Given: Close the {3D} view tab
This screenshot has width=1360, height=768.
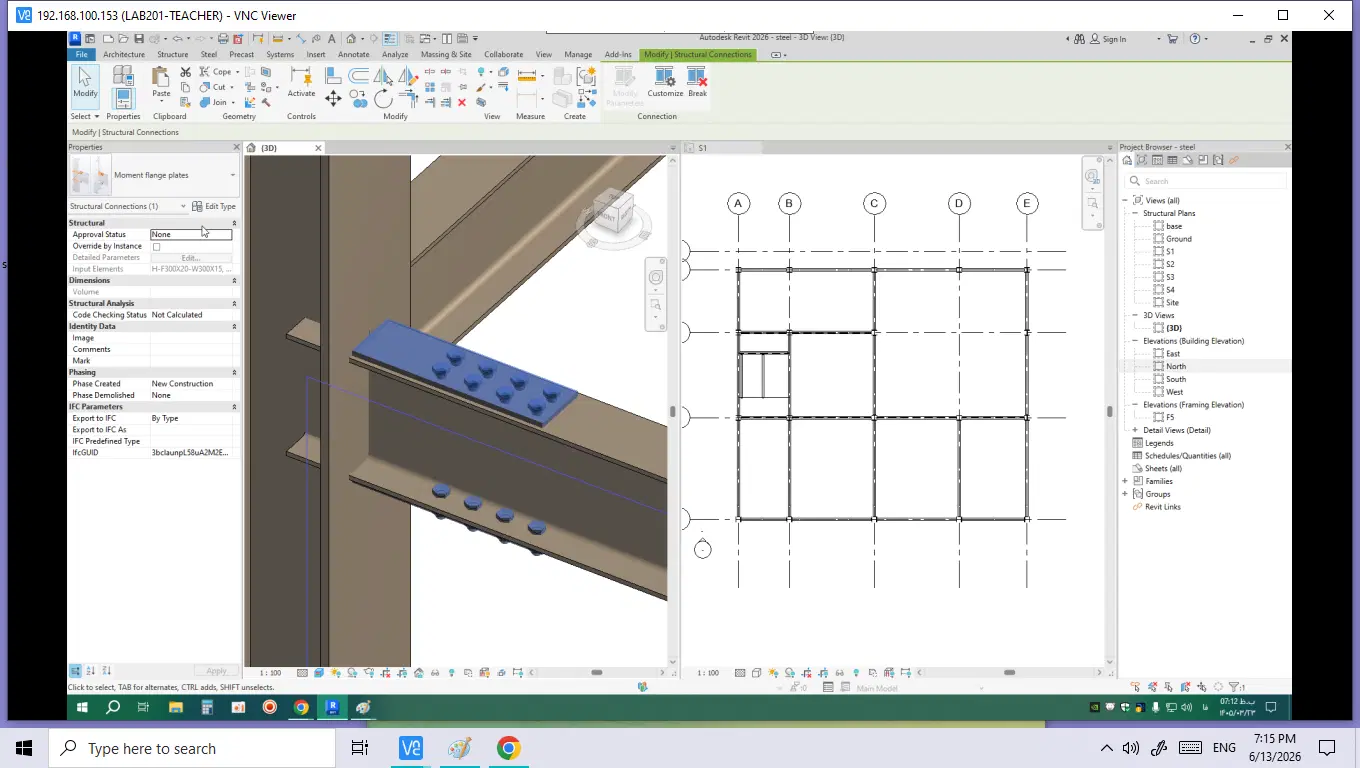Looking at the screenshot, I should pos(319,148).
